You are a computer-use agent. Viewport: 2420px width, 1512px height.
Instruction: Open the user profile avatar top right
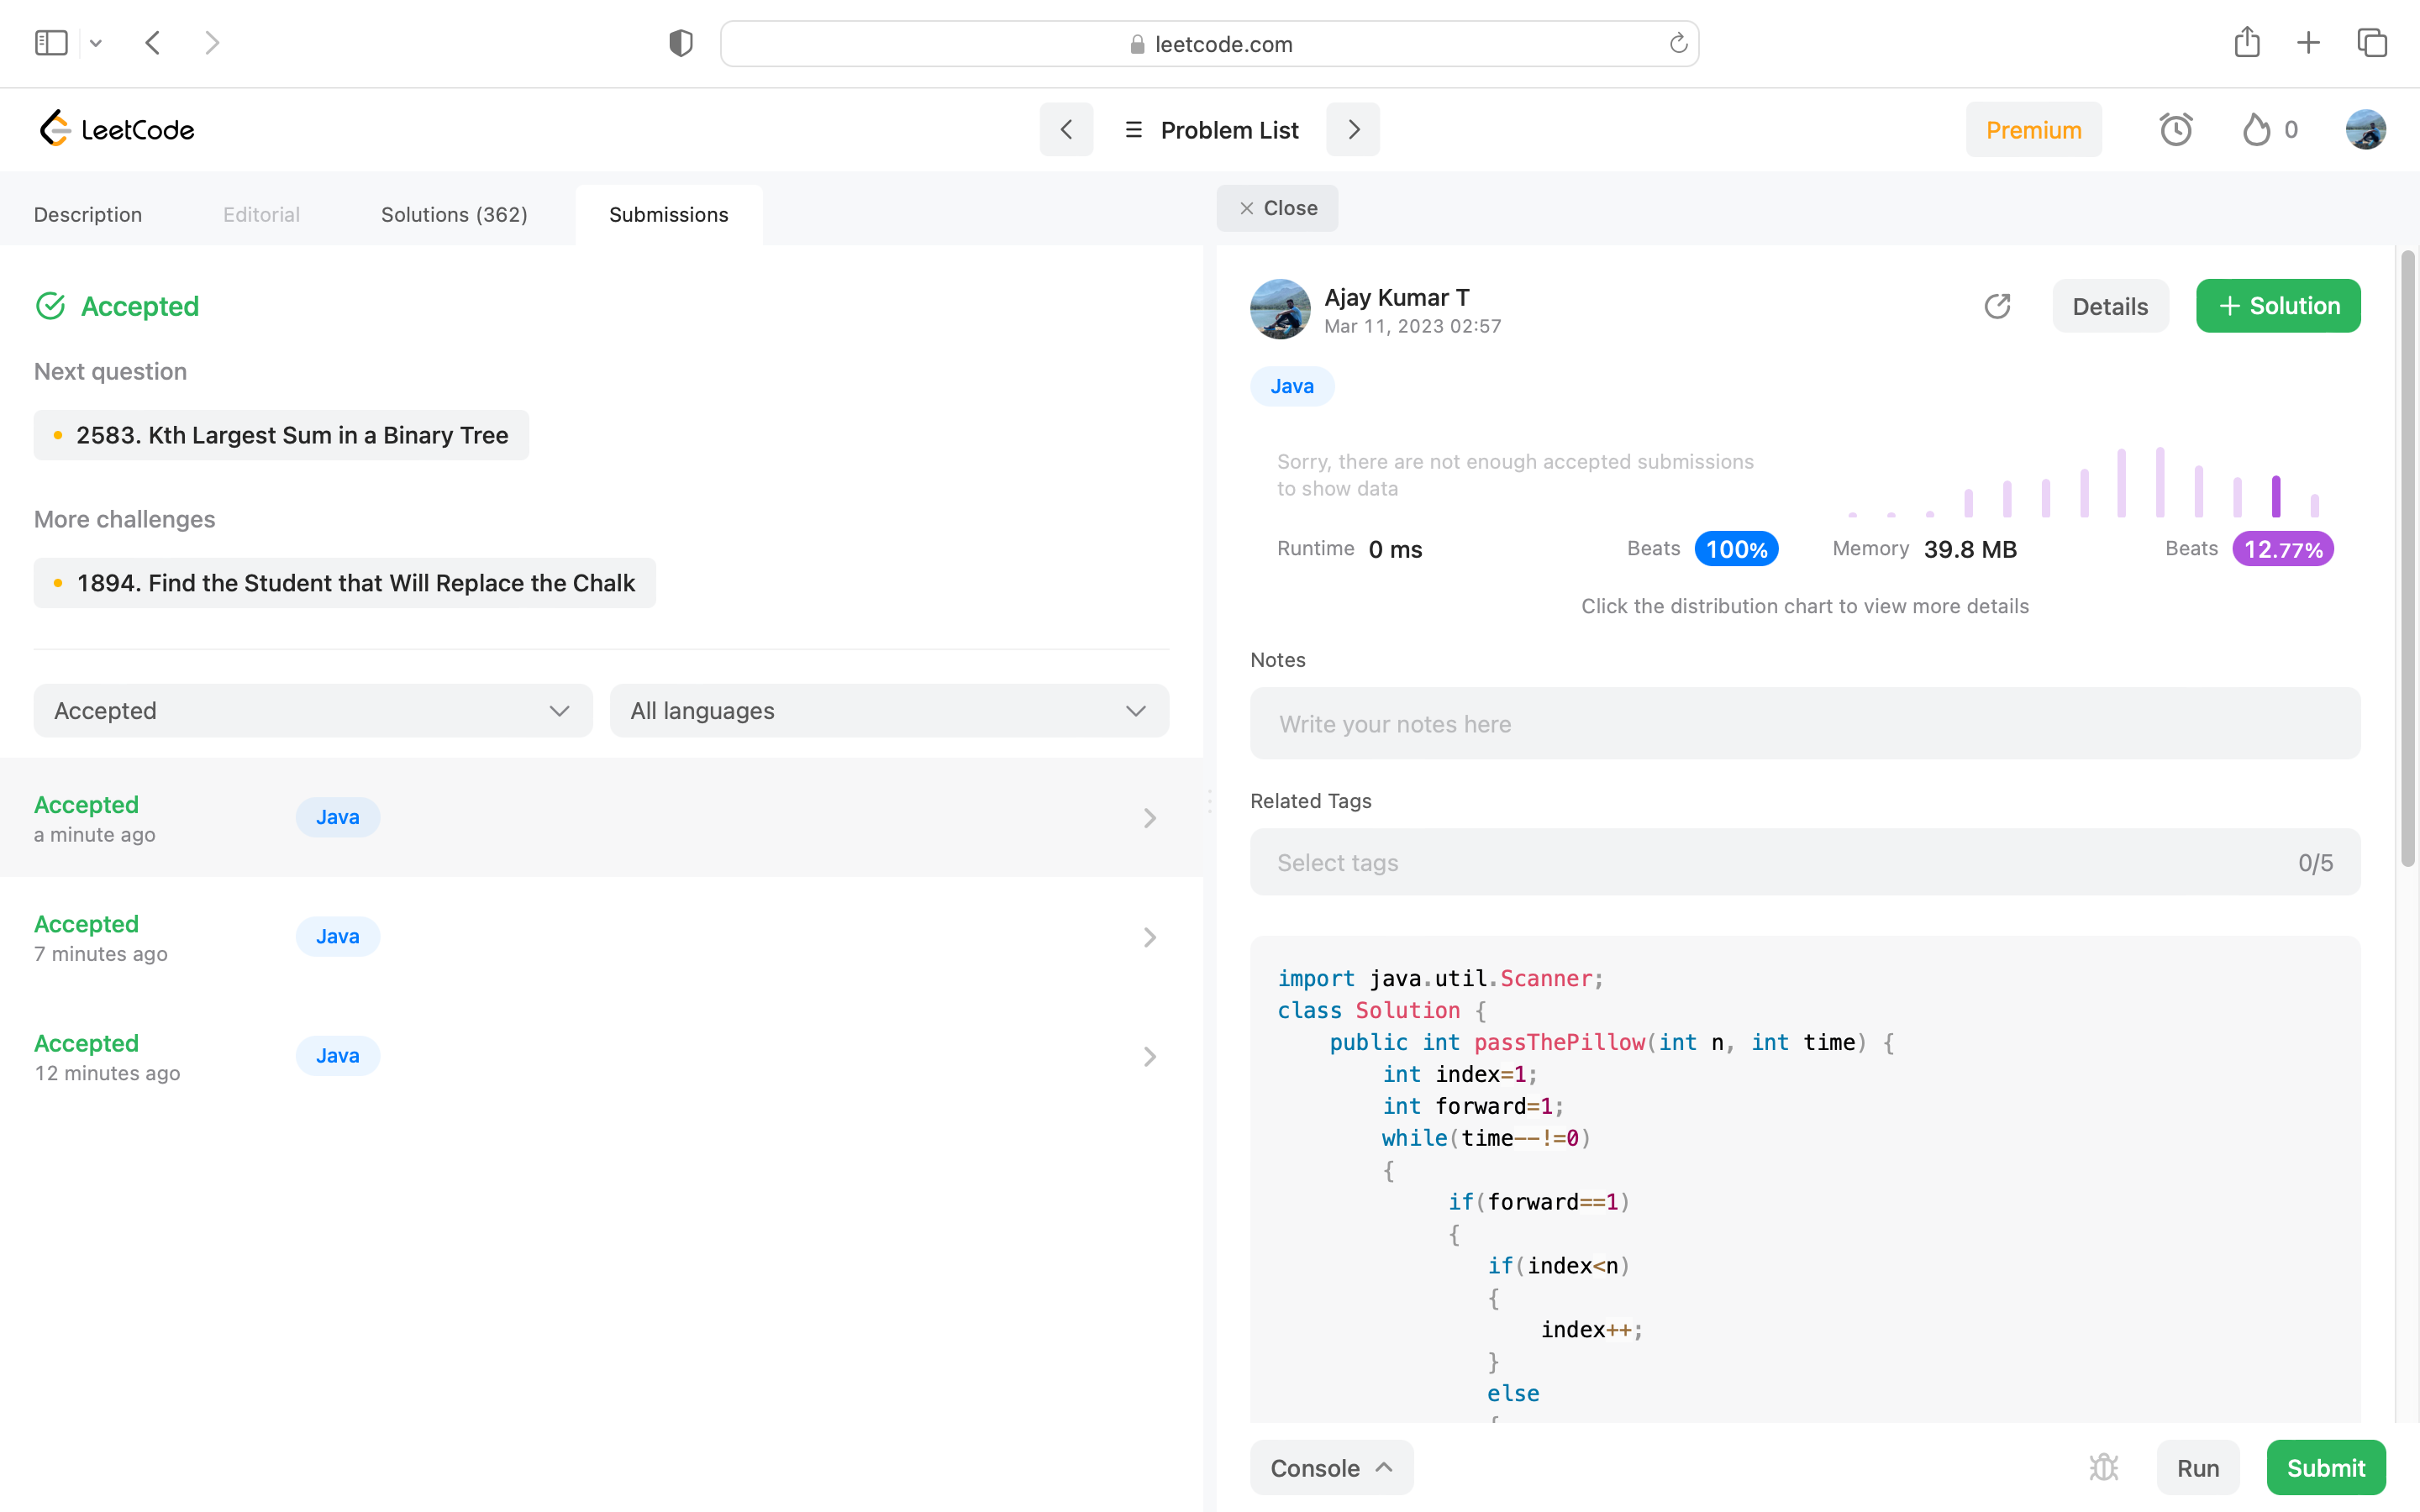(x=2365, y=130)
